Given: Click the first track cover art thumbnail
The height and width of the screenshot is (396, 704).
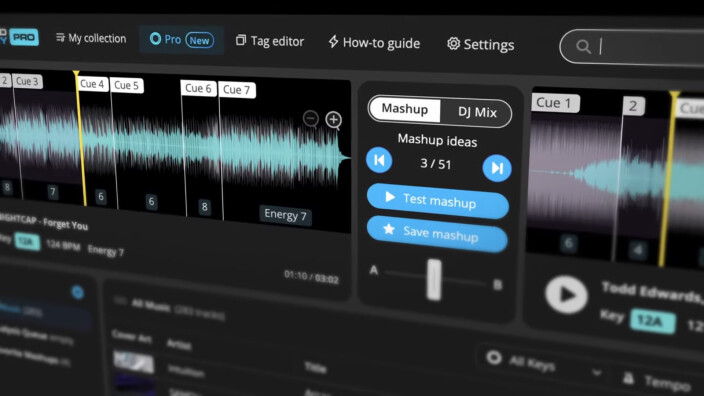Looking at the screenshot, I should point(133,362).
